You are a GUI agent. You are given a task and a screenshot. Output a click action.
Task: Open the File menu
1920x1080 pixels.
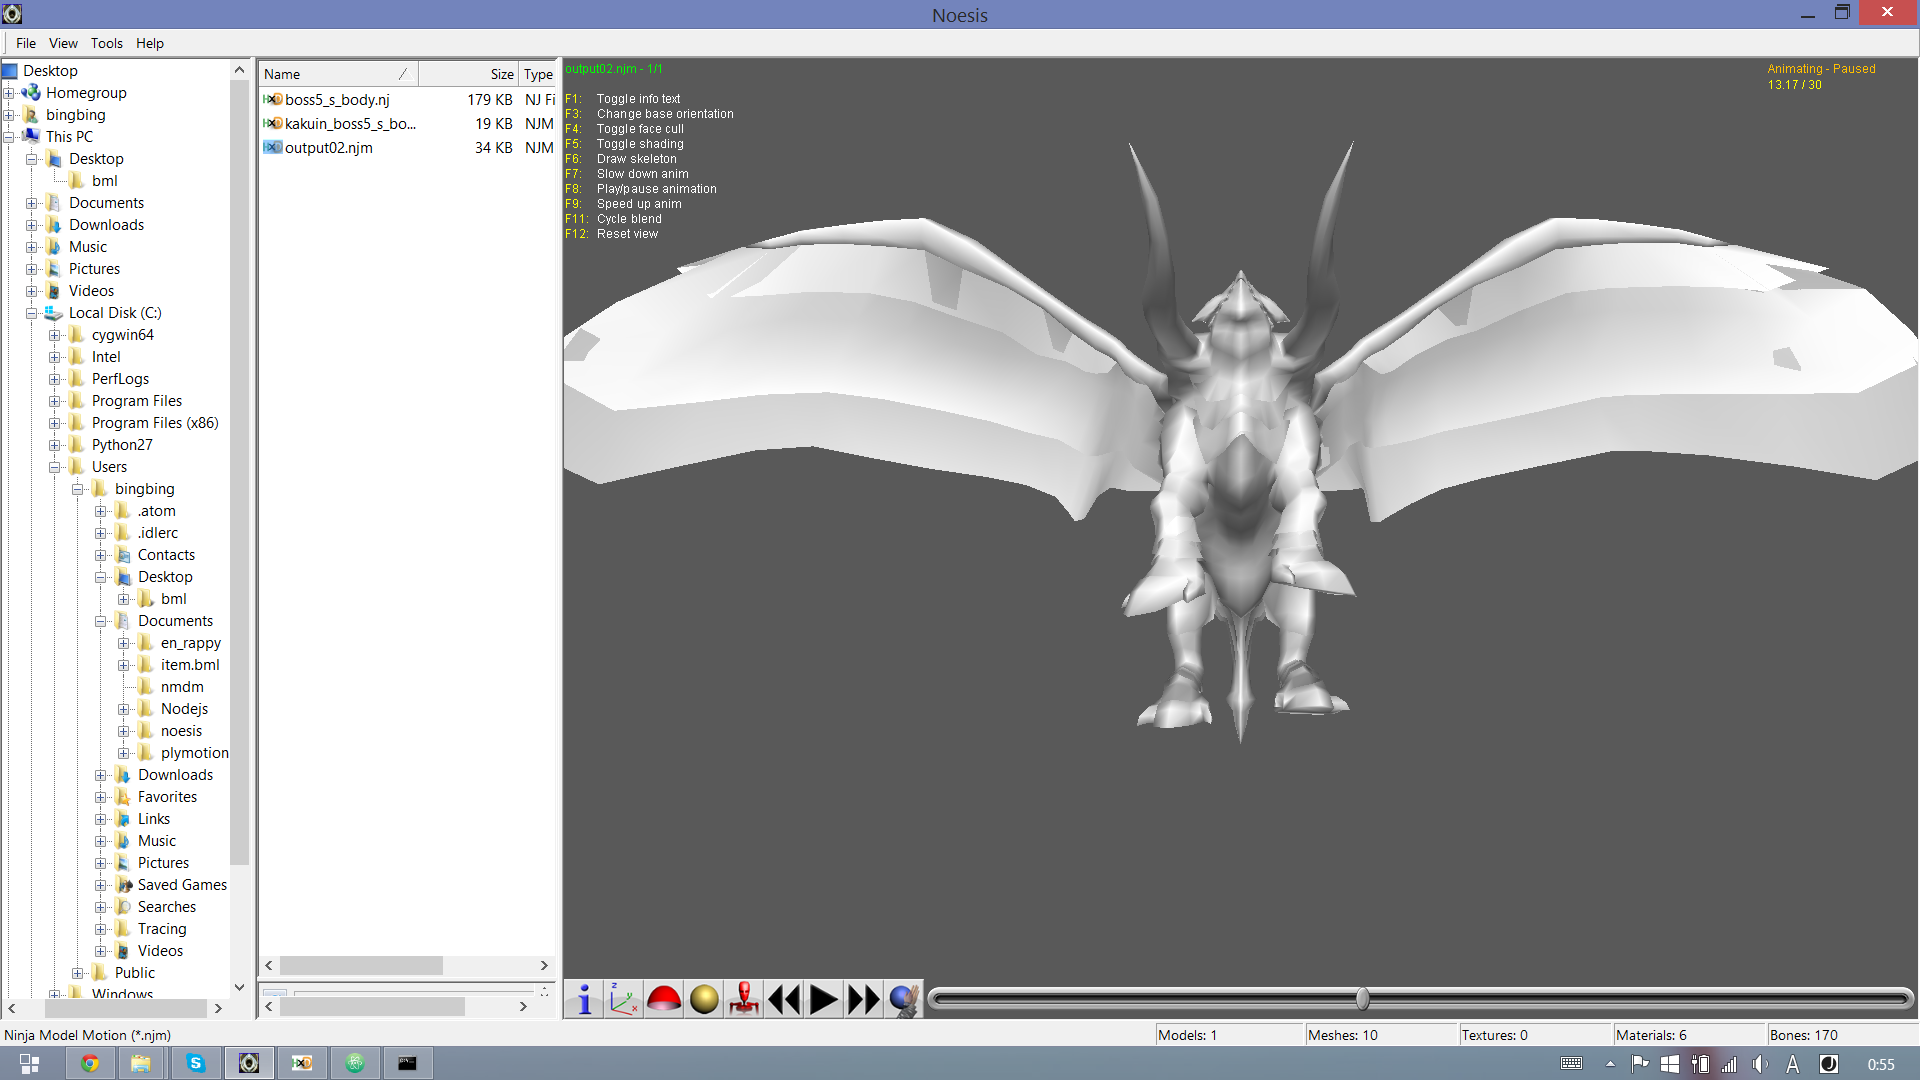click(26, 43)
